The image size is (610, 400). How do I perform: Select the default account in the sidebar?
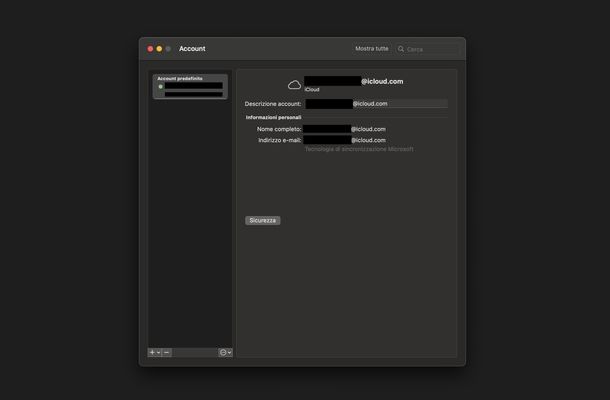[190, 86]
